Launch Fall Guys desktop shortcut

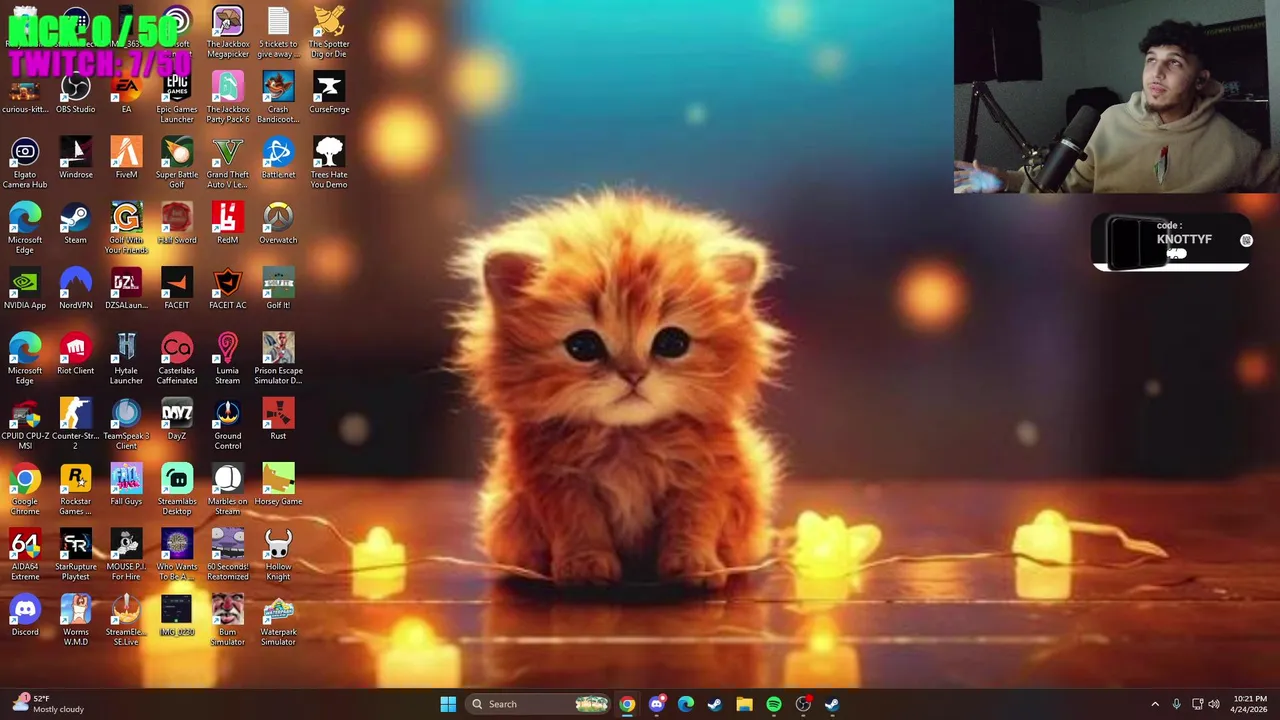(x=126, y=485)
